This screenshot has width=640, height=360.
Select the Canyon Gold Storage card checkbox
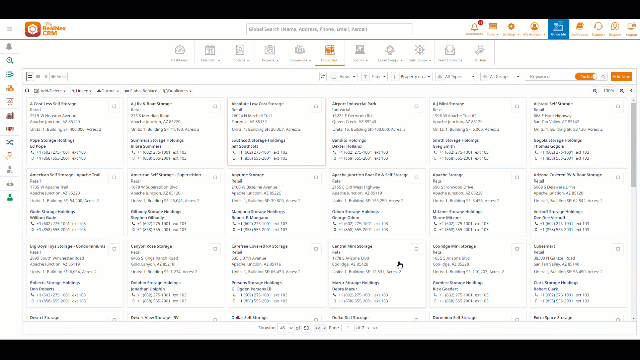coord(215,249)
